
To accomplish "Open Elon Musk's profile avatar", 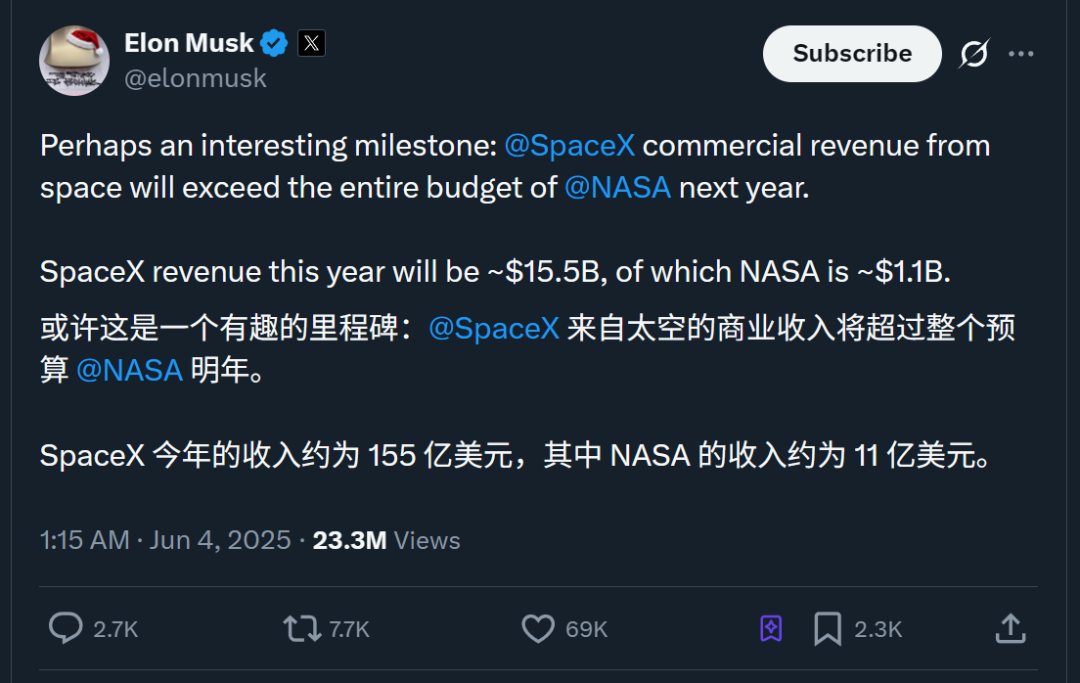I will tap(74, 60).
